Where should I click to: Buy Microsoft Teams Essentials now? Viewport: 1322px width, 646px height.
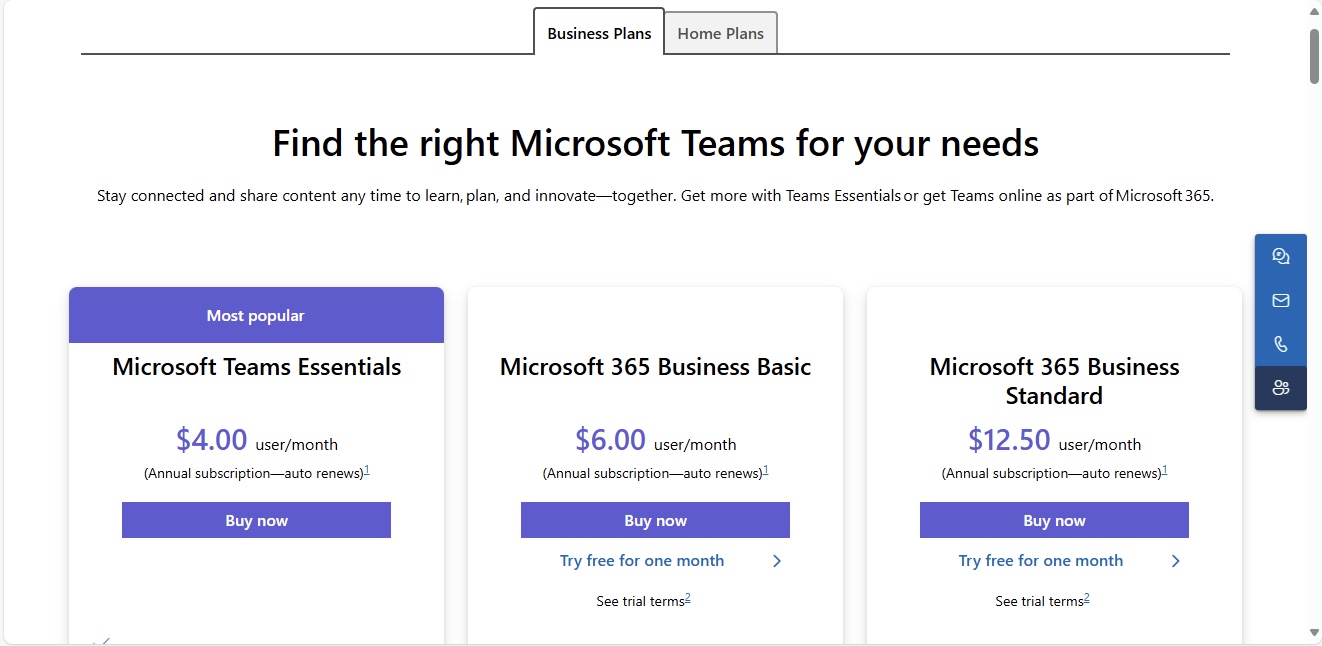[x=256, y=520]
